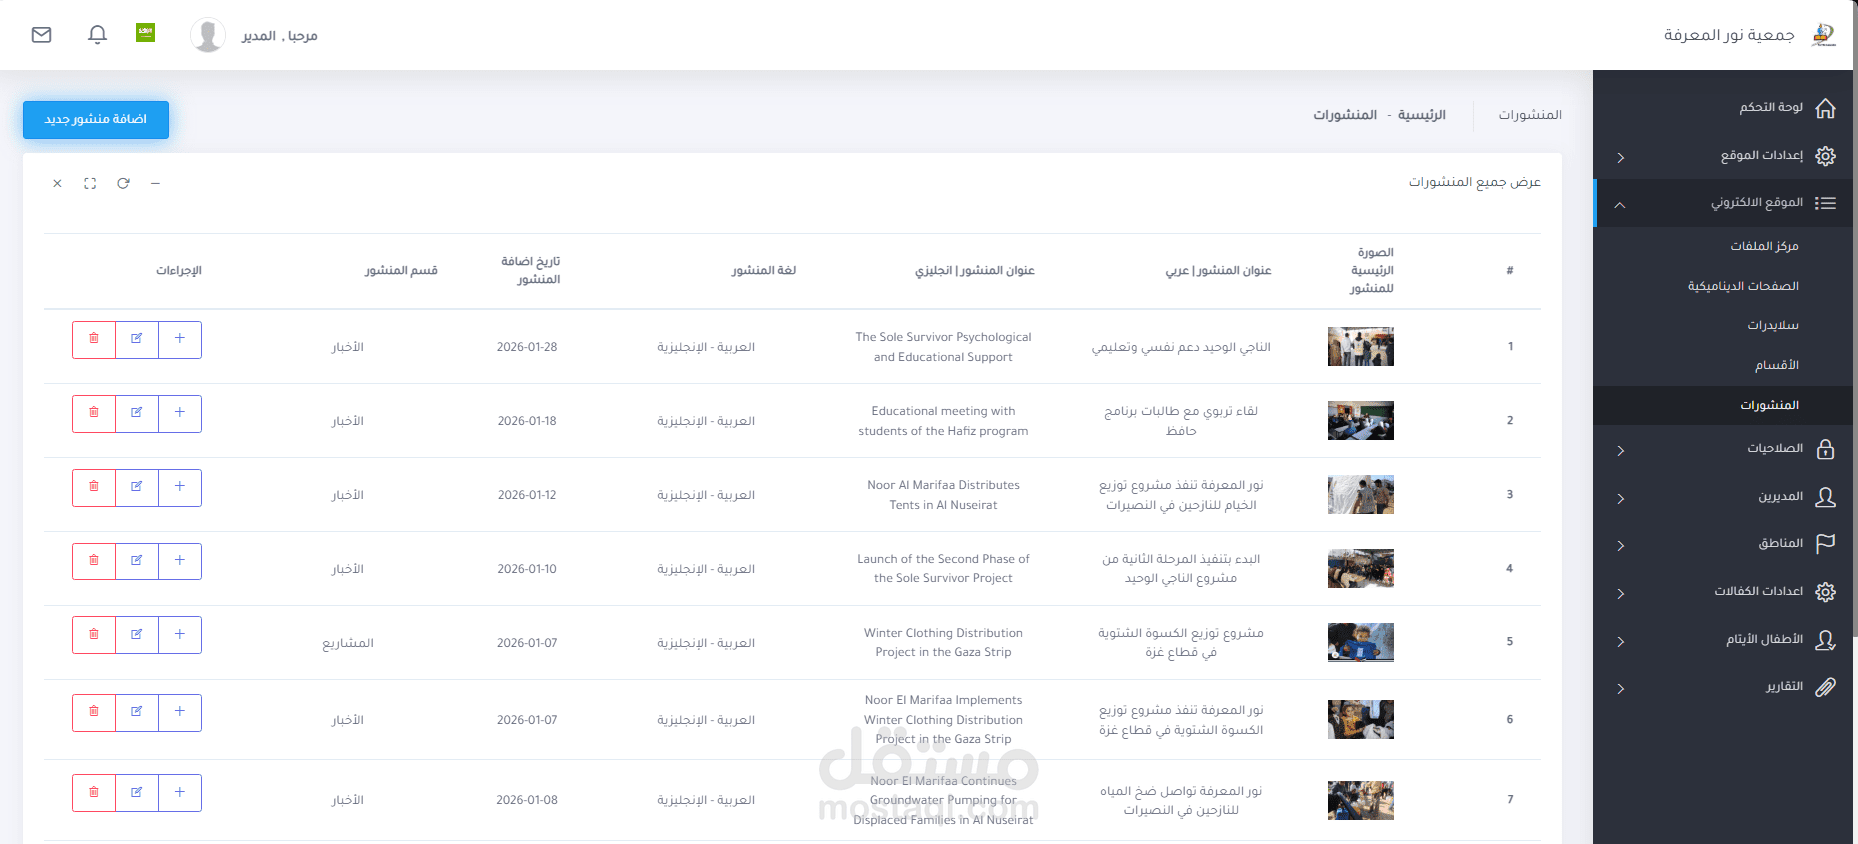Click مرحبا , المدير user greeting
The image size is (1858, 844).
(279, 36)
